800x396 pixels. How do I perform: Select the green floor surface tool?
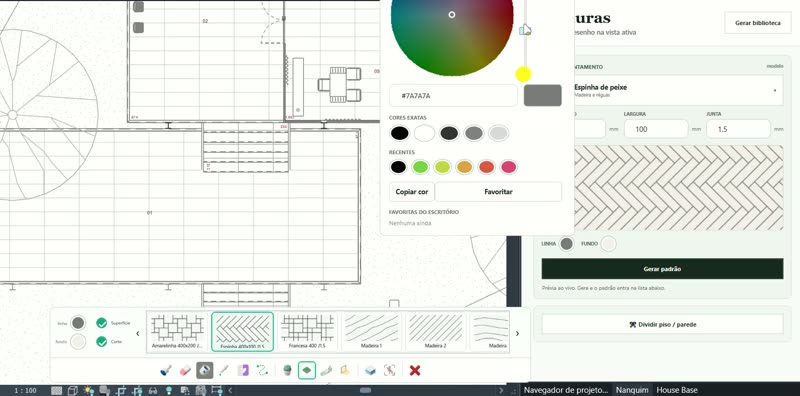coord(307,370)
